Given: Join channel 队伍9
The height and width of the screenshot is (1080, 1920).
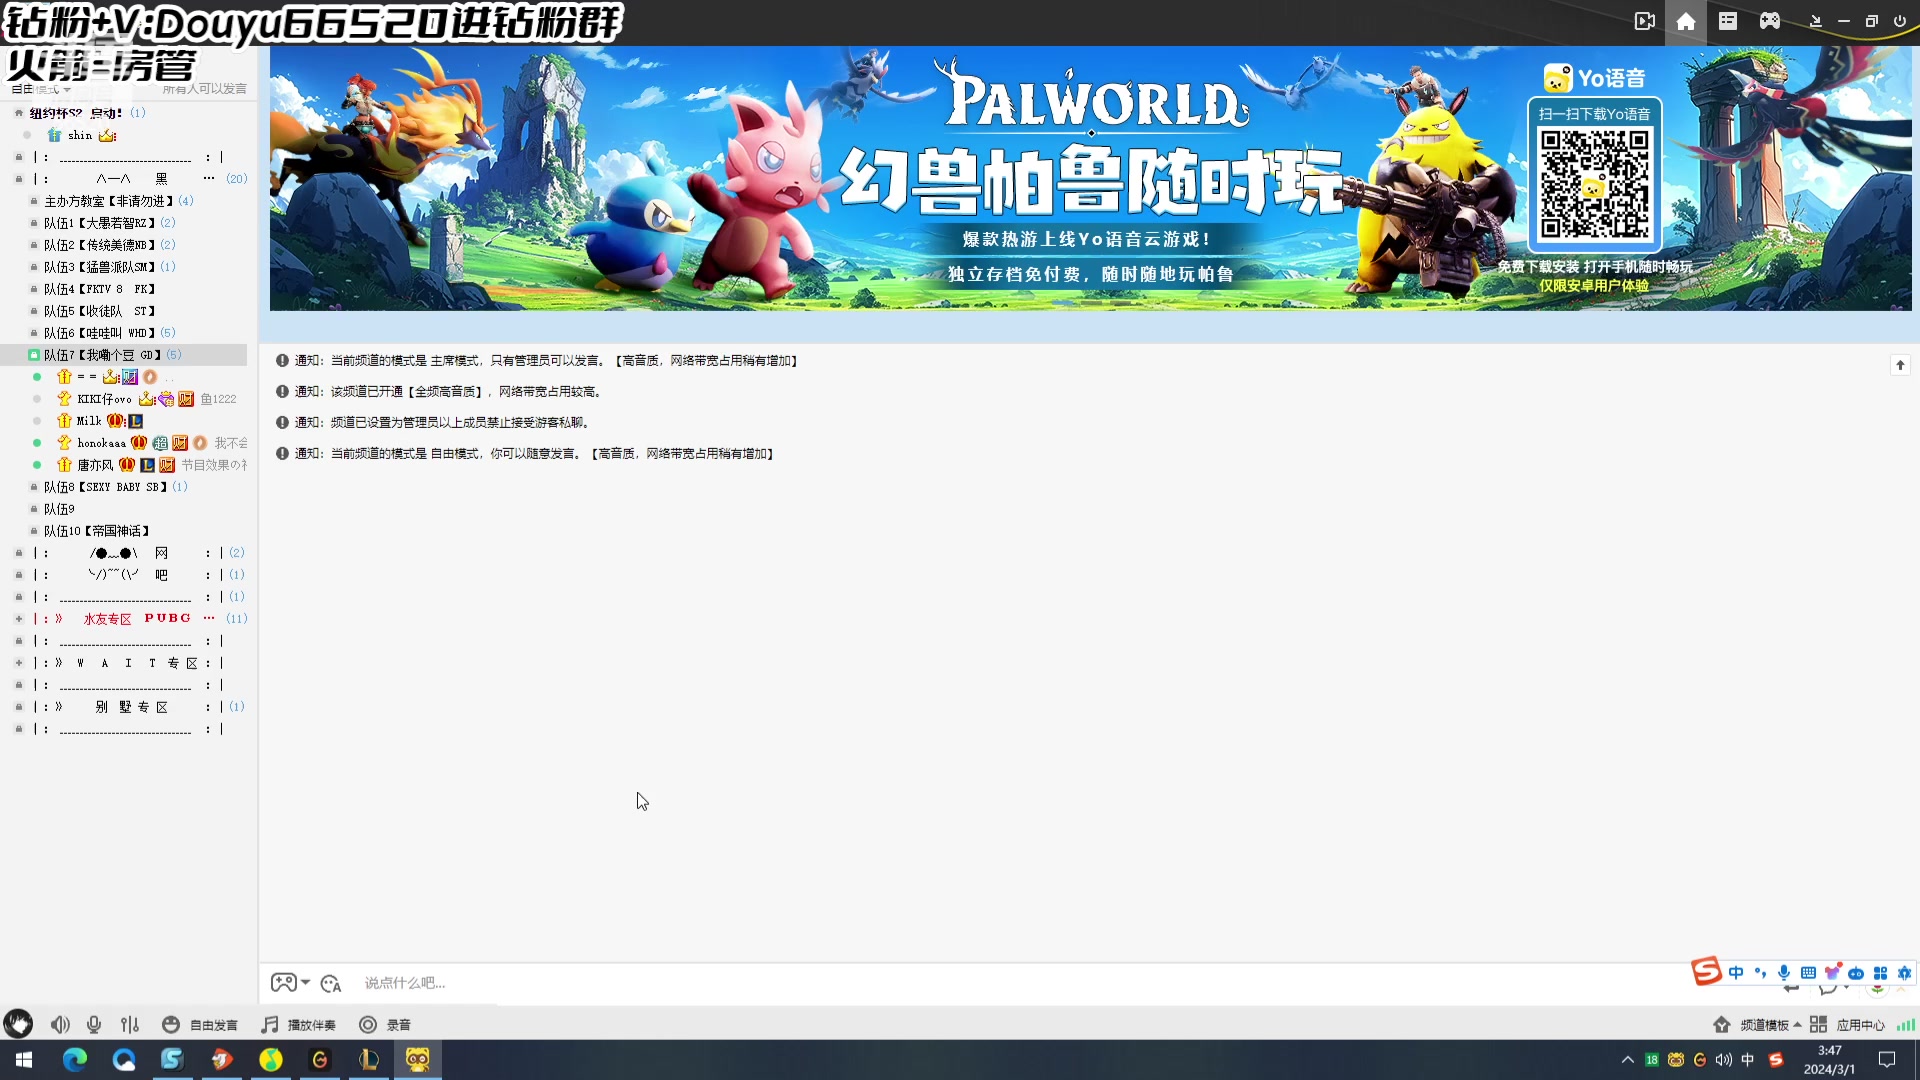Looking at the screenshot, I should click(59, 509).
